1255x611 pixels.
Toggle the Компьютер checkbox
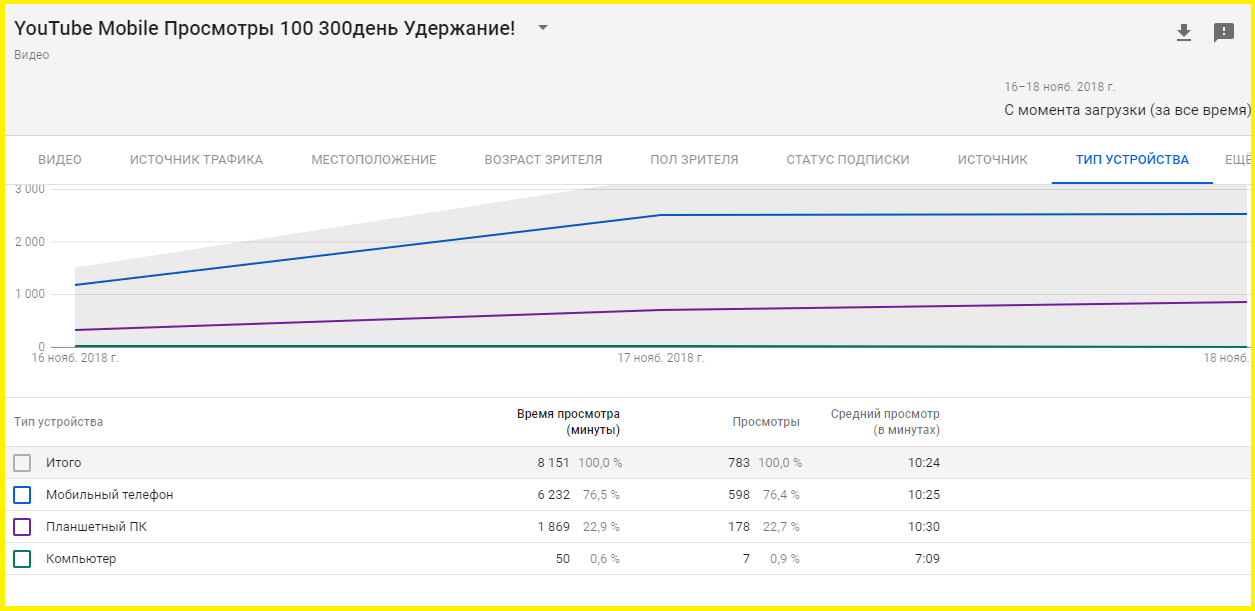(x=22, y=559)
